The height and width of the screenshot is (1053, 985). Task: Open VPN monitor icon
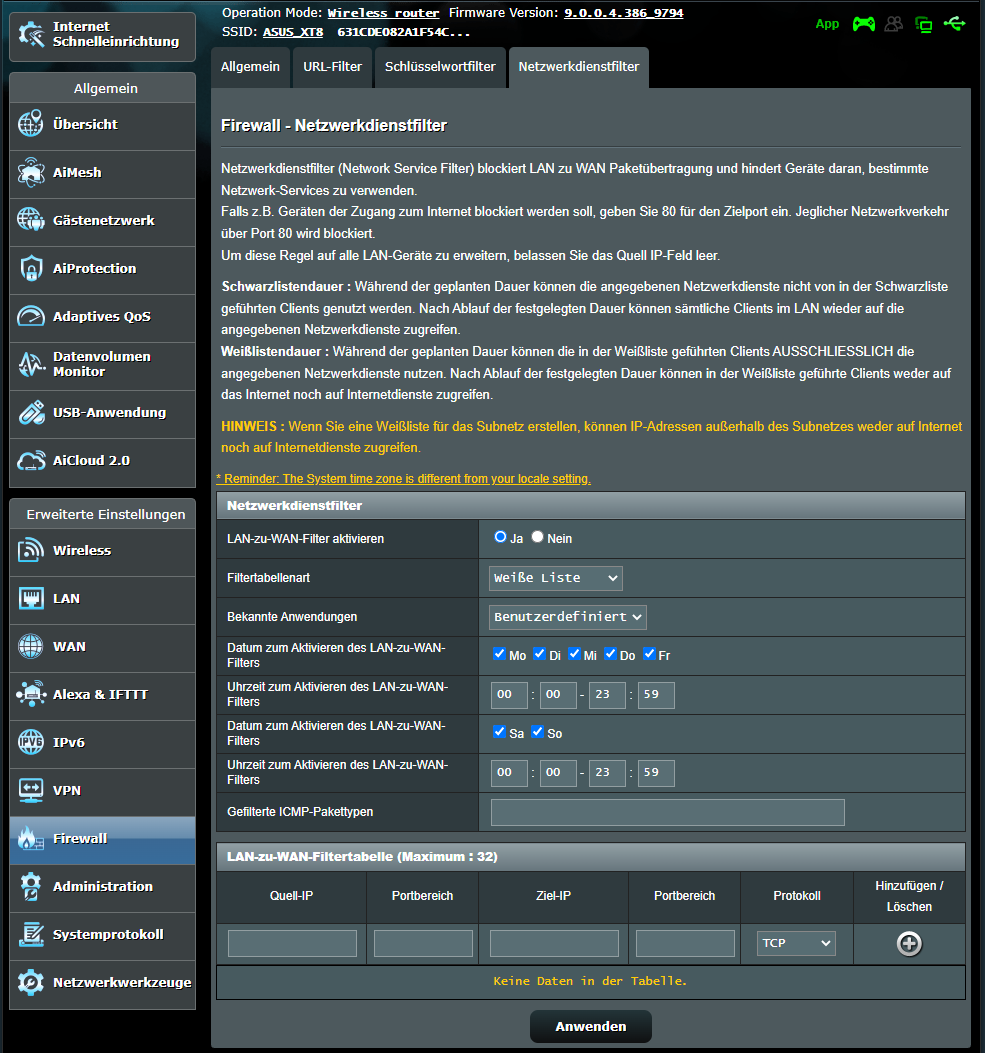(x=31, y=790)
